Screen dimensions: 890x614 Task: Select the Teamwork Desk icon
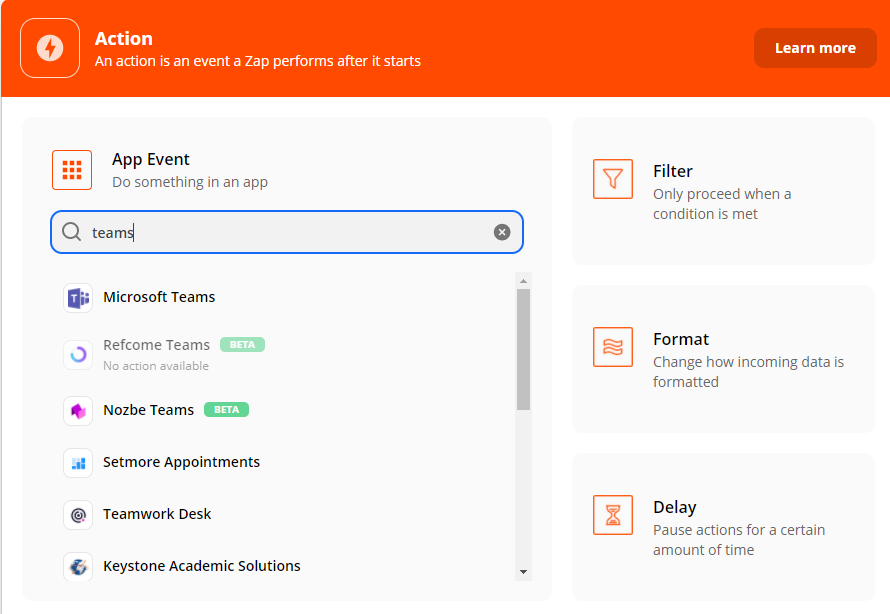point(78,515)
